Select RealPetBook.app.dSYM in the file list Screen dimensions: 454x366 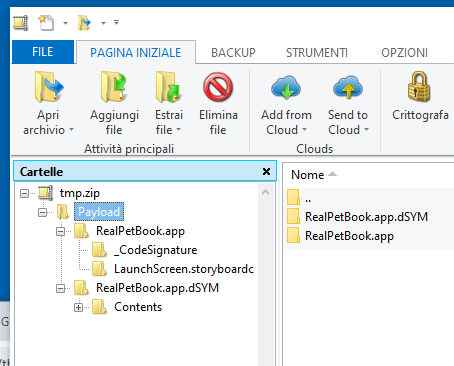click(366, 217)
